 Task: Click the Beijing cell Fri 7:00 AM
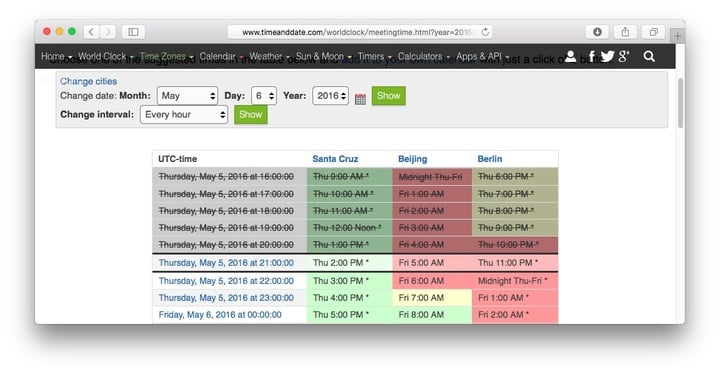pyautogui.click(x=432, y=298)
